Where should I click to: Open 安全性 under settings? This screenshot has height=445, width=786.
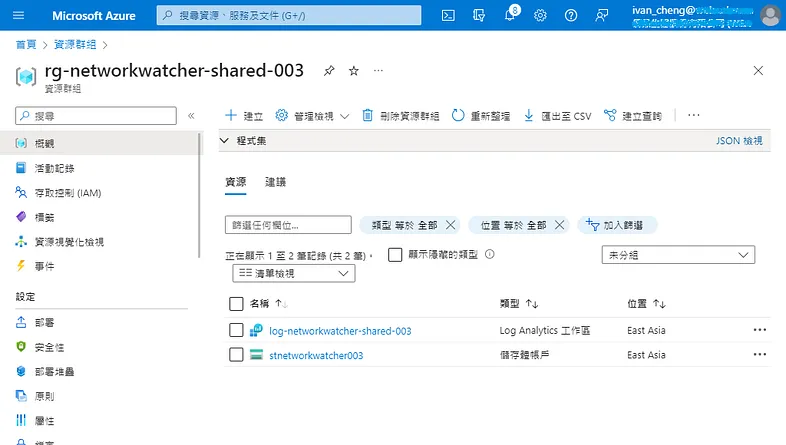(49, 347)
